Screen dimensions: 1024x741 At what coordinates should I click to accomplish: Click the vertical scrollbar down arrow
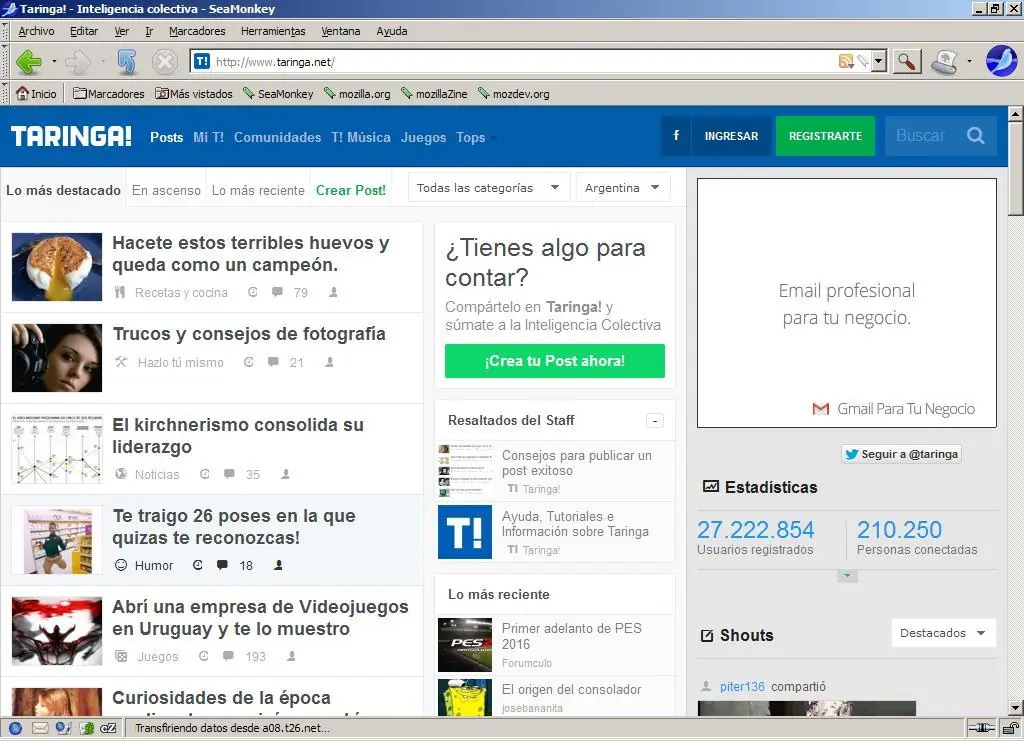tap(1015, 707)
